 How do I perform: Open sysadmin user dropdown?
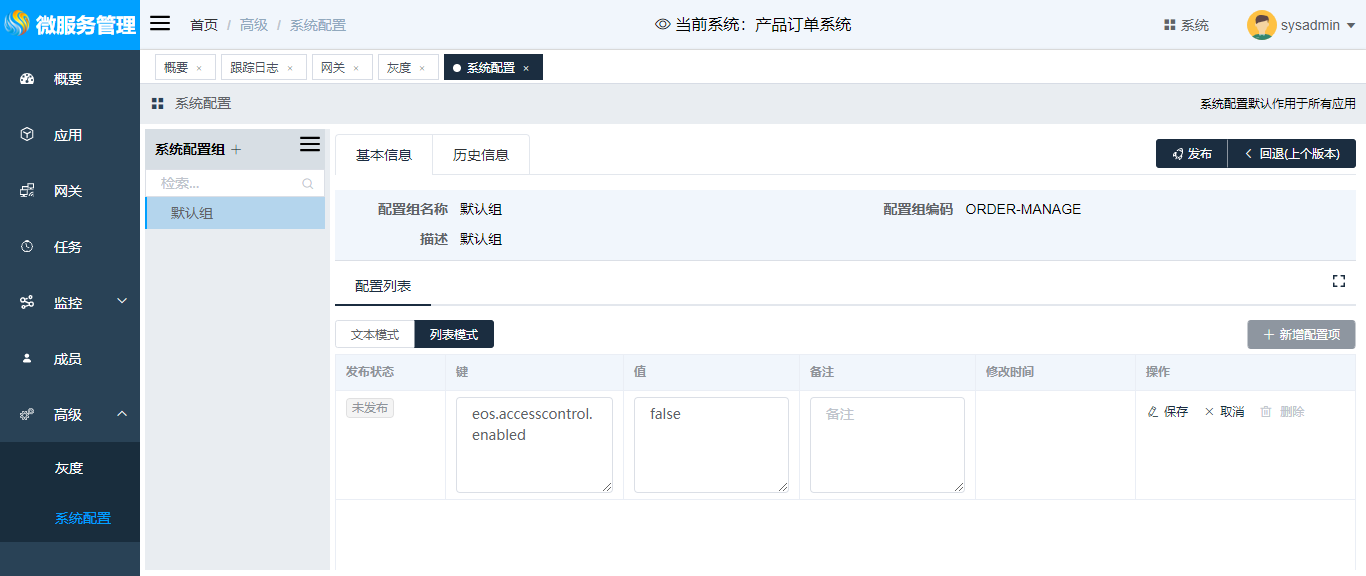click(1301, 25)
